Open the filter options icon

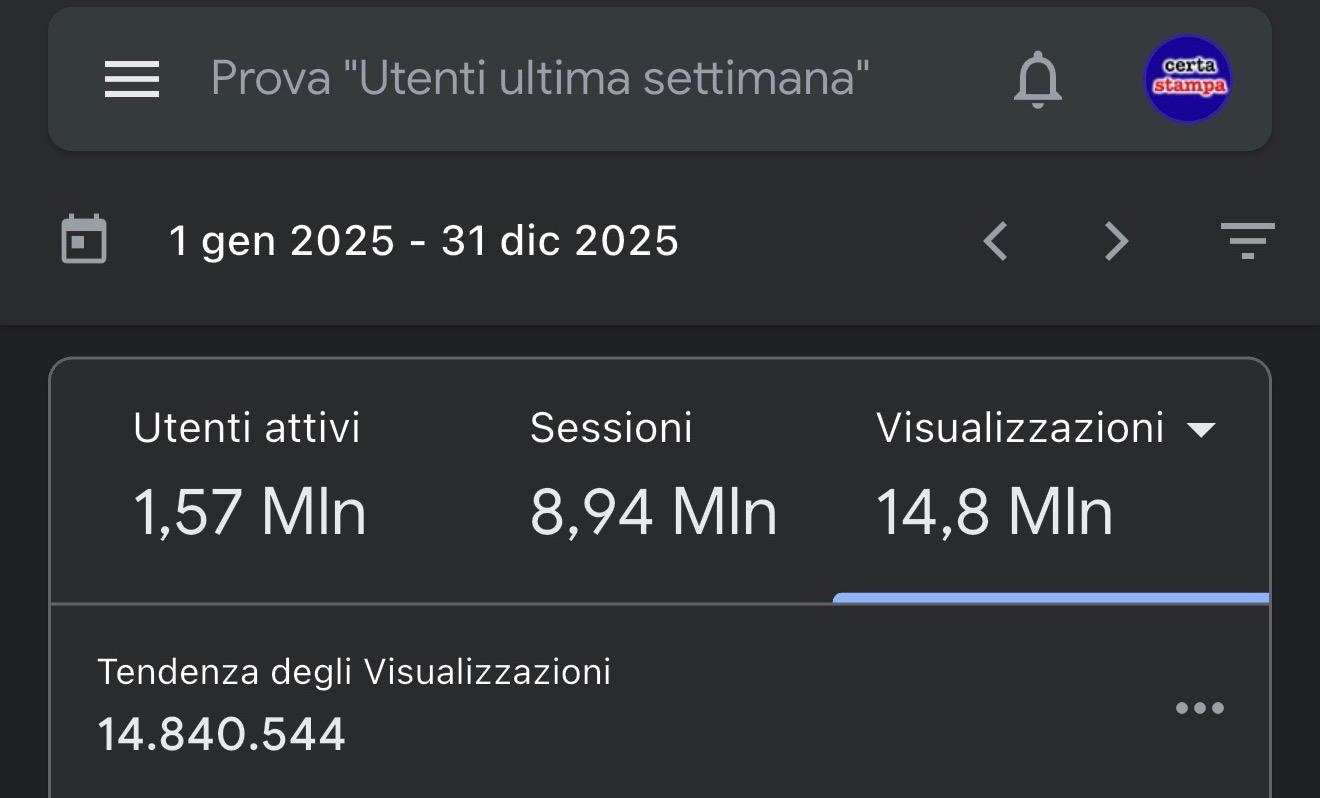pos(1247,241)
